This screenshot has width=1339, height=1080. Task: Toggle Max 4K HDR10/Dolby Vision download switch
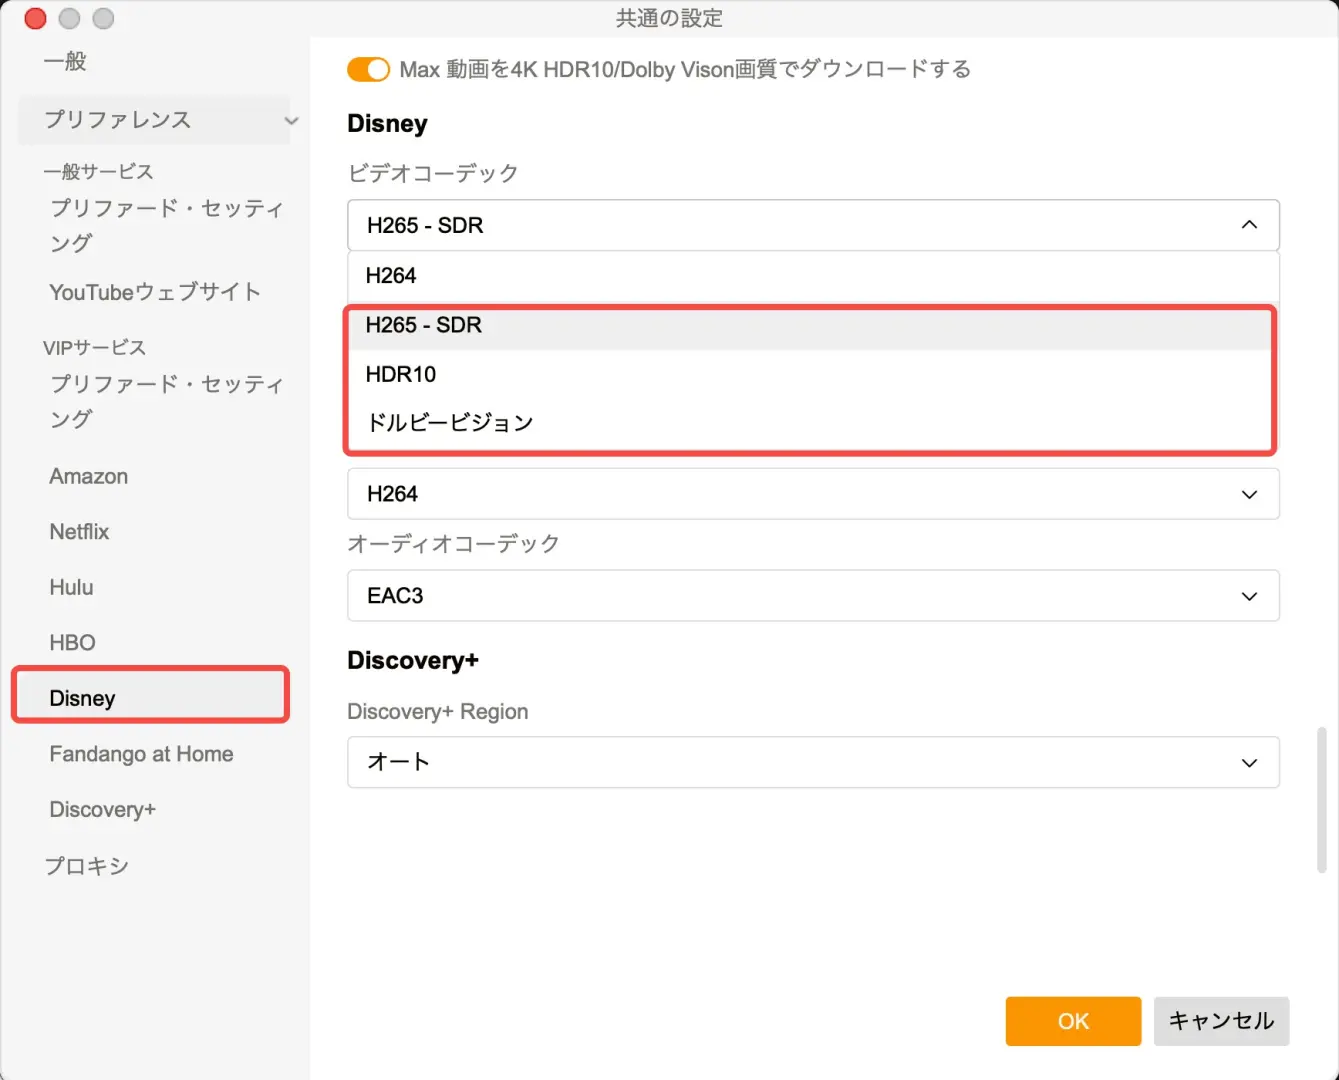368,70
